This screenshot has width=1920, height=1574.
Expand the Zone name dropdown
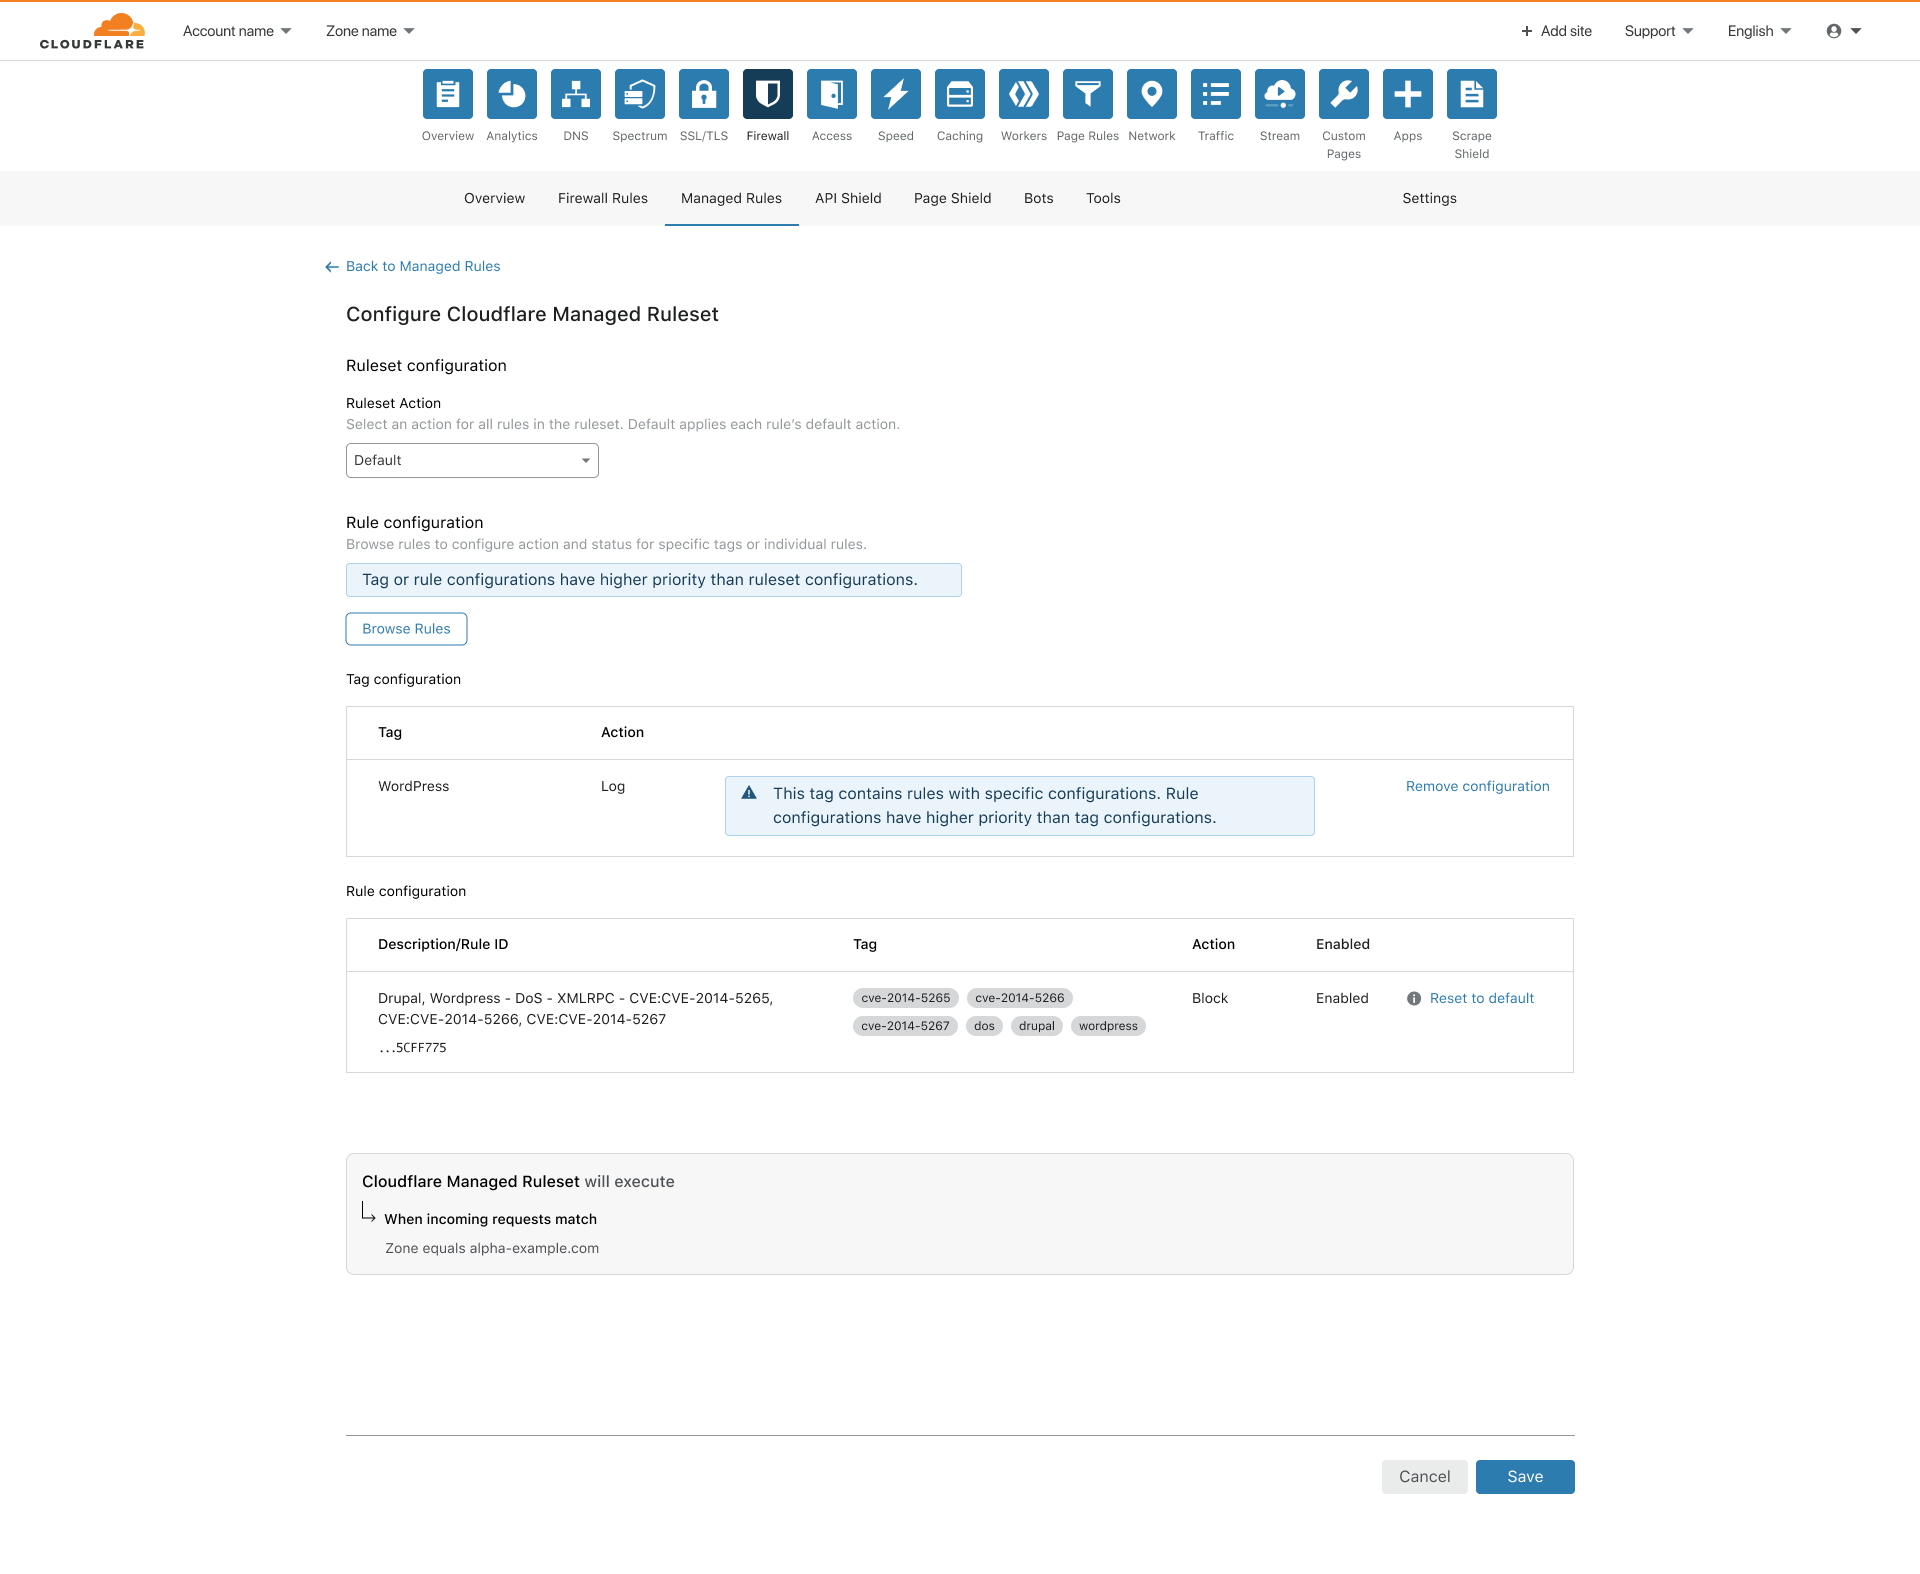[370, 30]
